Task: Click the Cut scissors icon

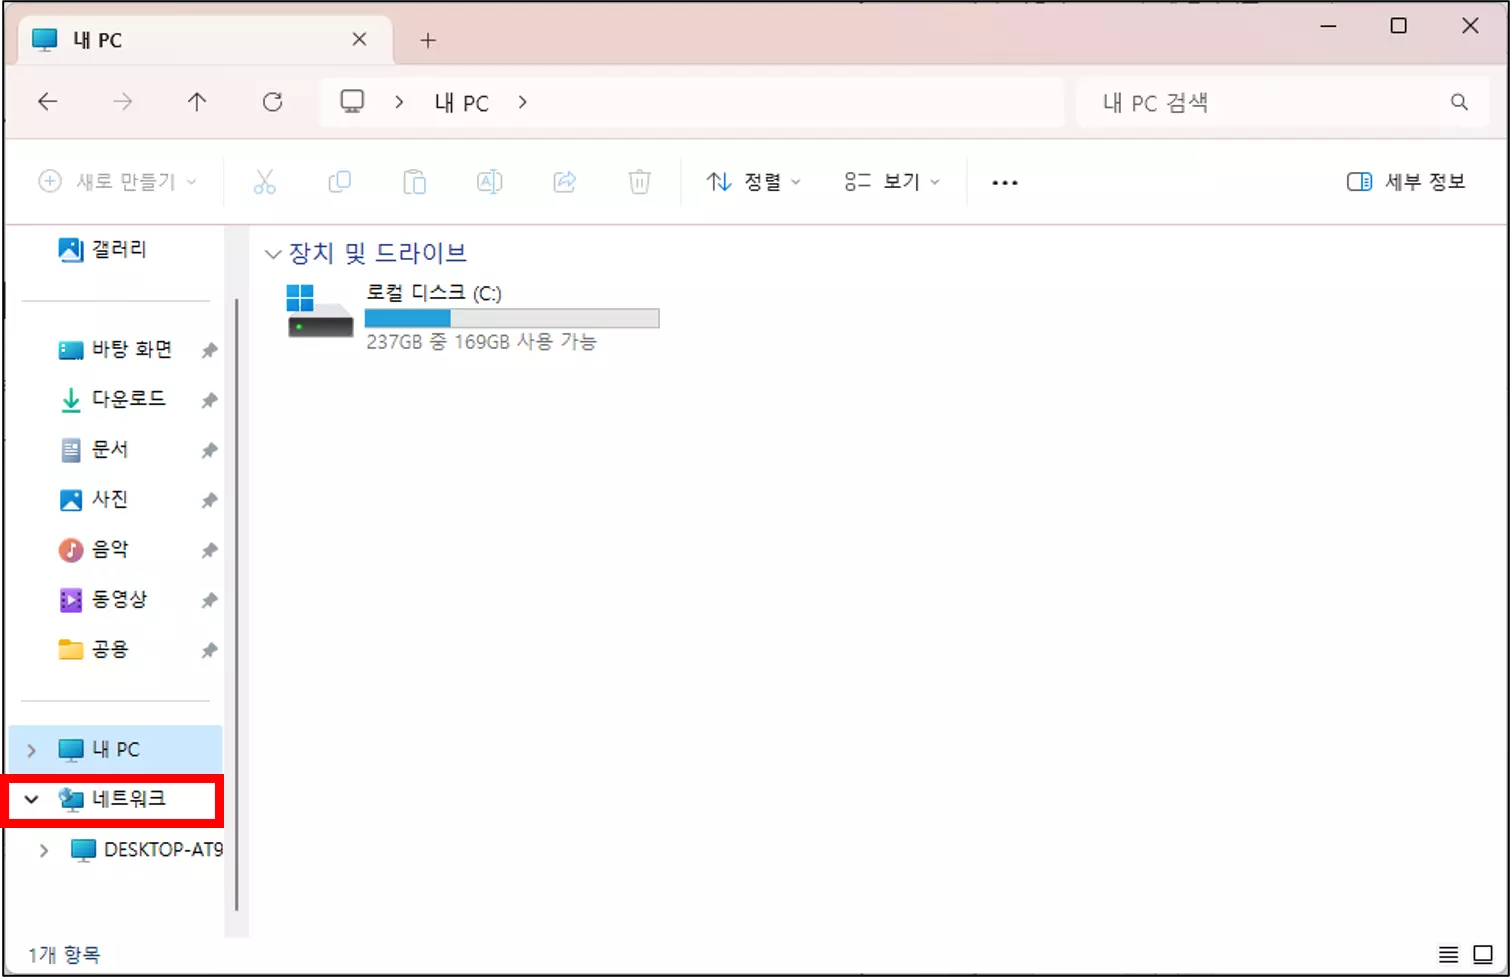Action: [264, 182]
